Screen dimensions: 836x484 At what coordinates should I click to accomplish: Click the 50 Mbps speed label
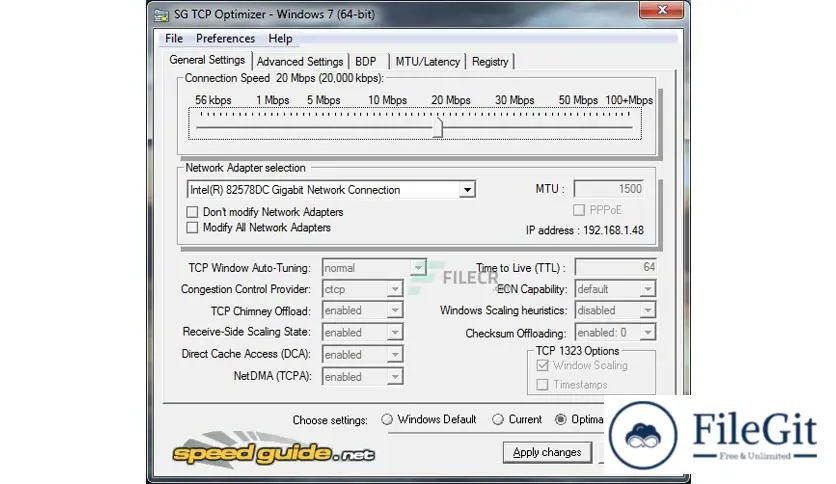click(578, 100)
